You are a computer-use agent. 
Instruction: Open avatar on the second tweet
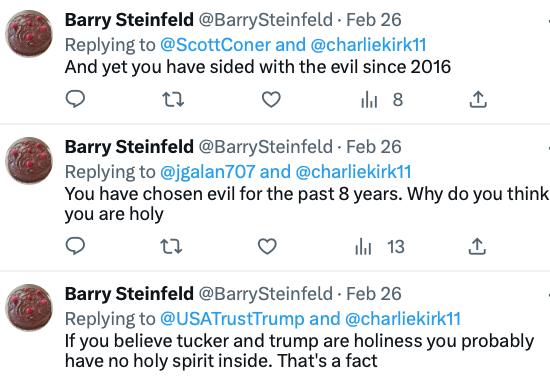click(x=29, y=160)
